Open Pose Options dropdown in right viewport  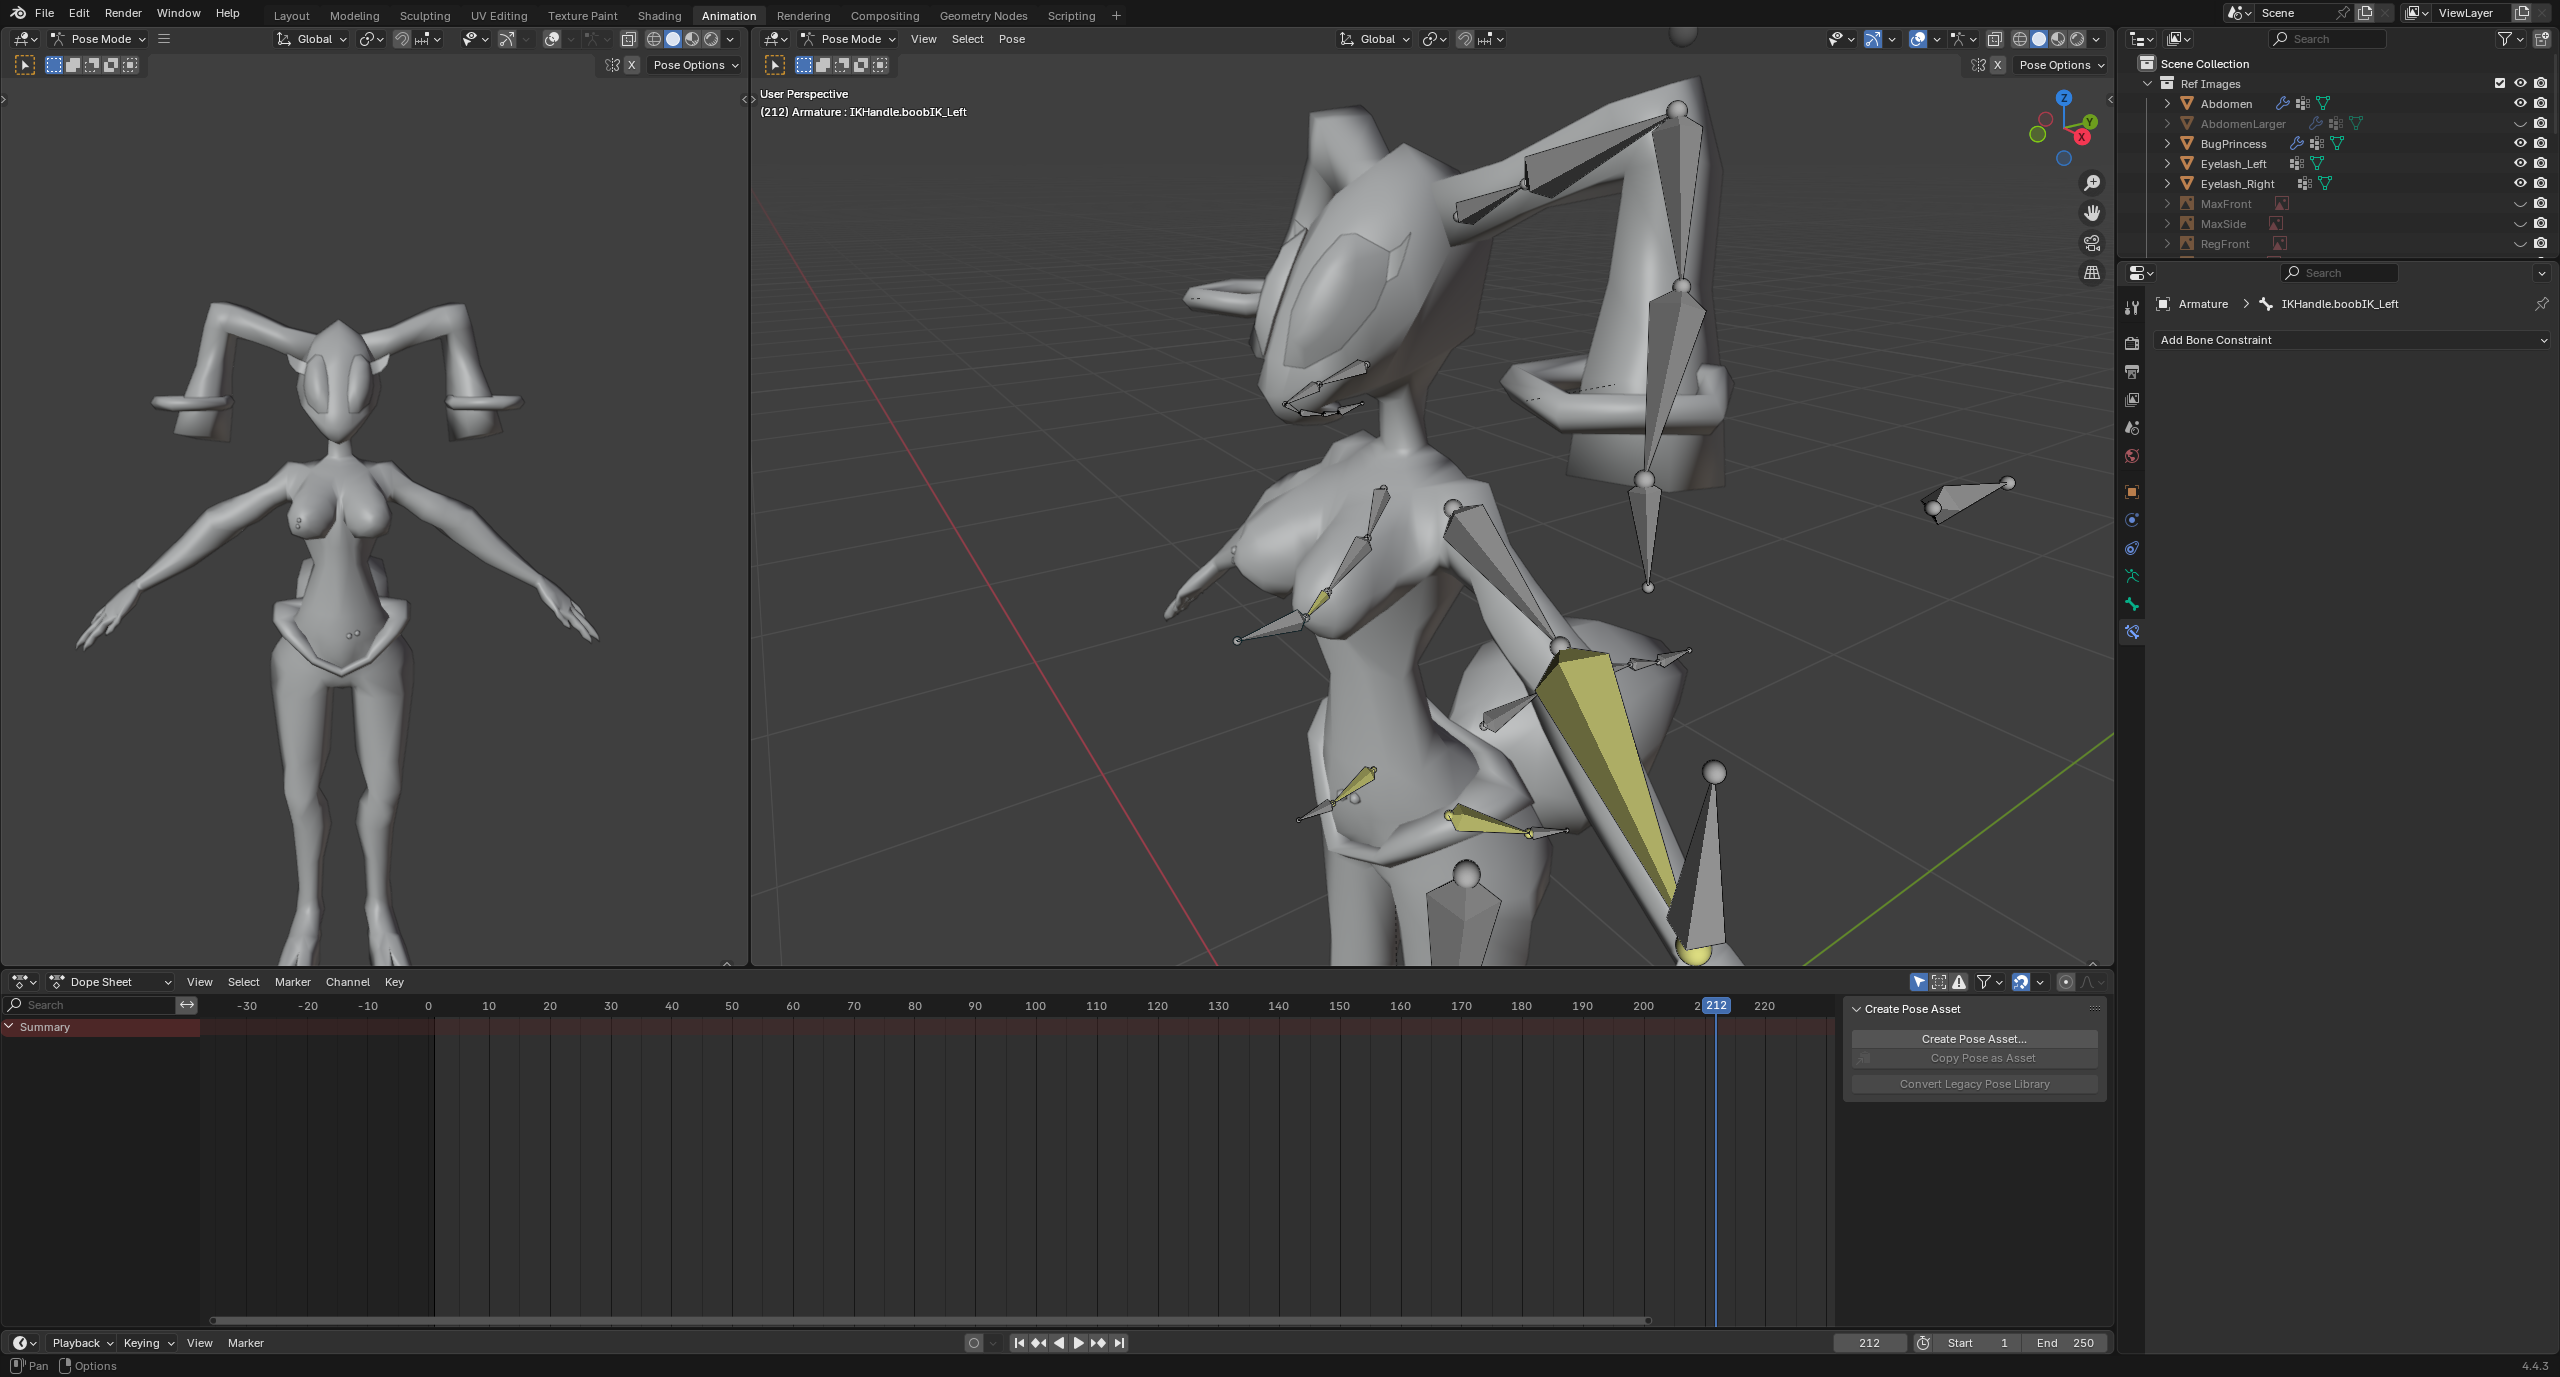[x=2061, y=65]
